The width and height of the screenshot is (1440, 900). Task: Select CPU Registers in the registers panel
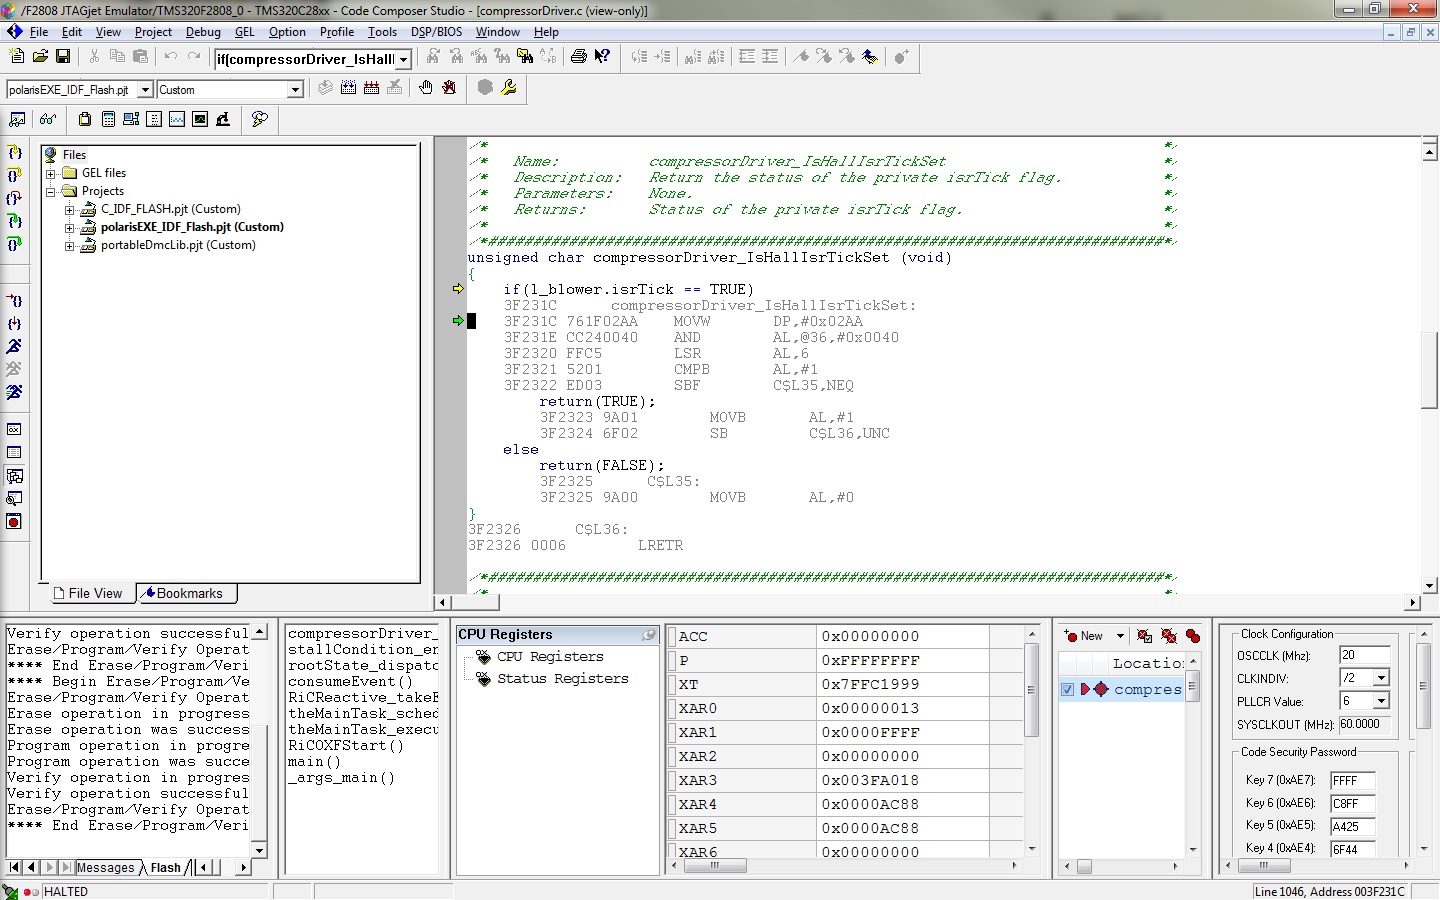[x=551, y=656]
